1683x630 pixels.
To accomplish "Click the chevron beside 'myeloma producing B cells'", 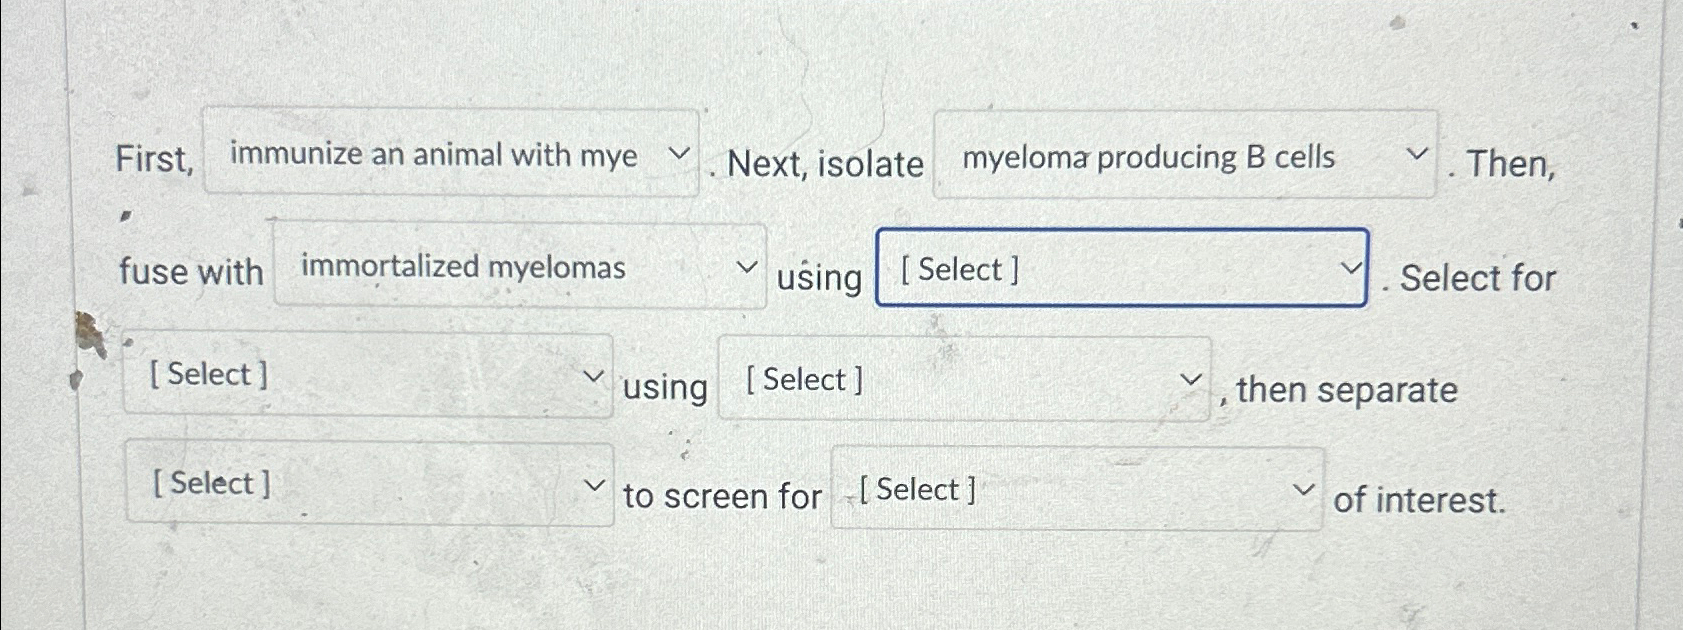I will (x=1417, y=155).
